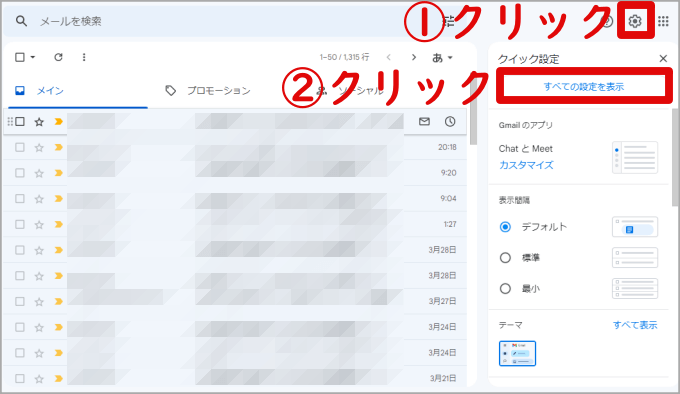This screenshot has width=680, height=394.
Task: Switch to the メイン tab
Action: (x=78, y=91)
